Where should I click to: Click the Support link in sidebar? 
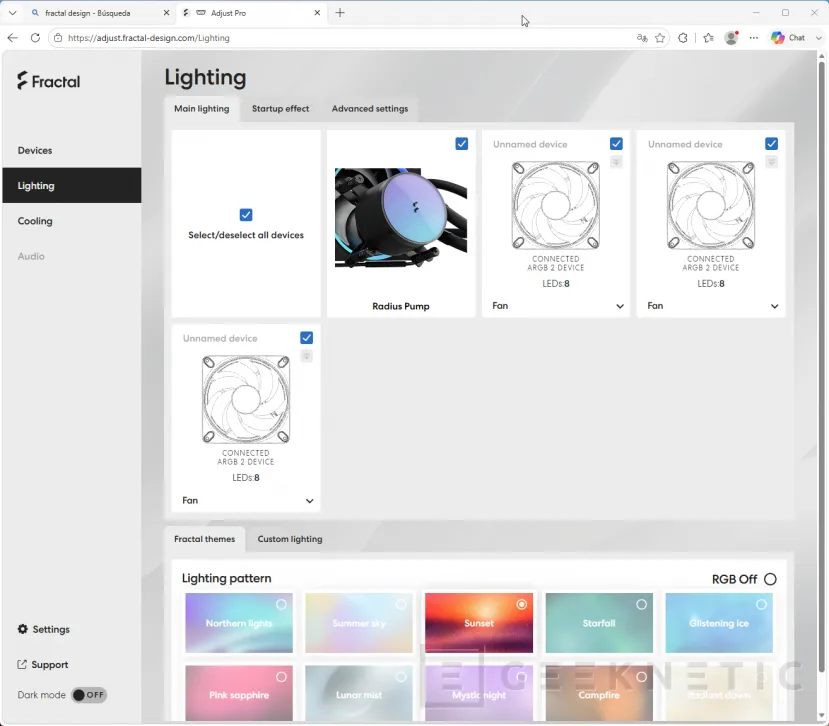coord(50,664)
